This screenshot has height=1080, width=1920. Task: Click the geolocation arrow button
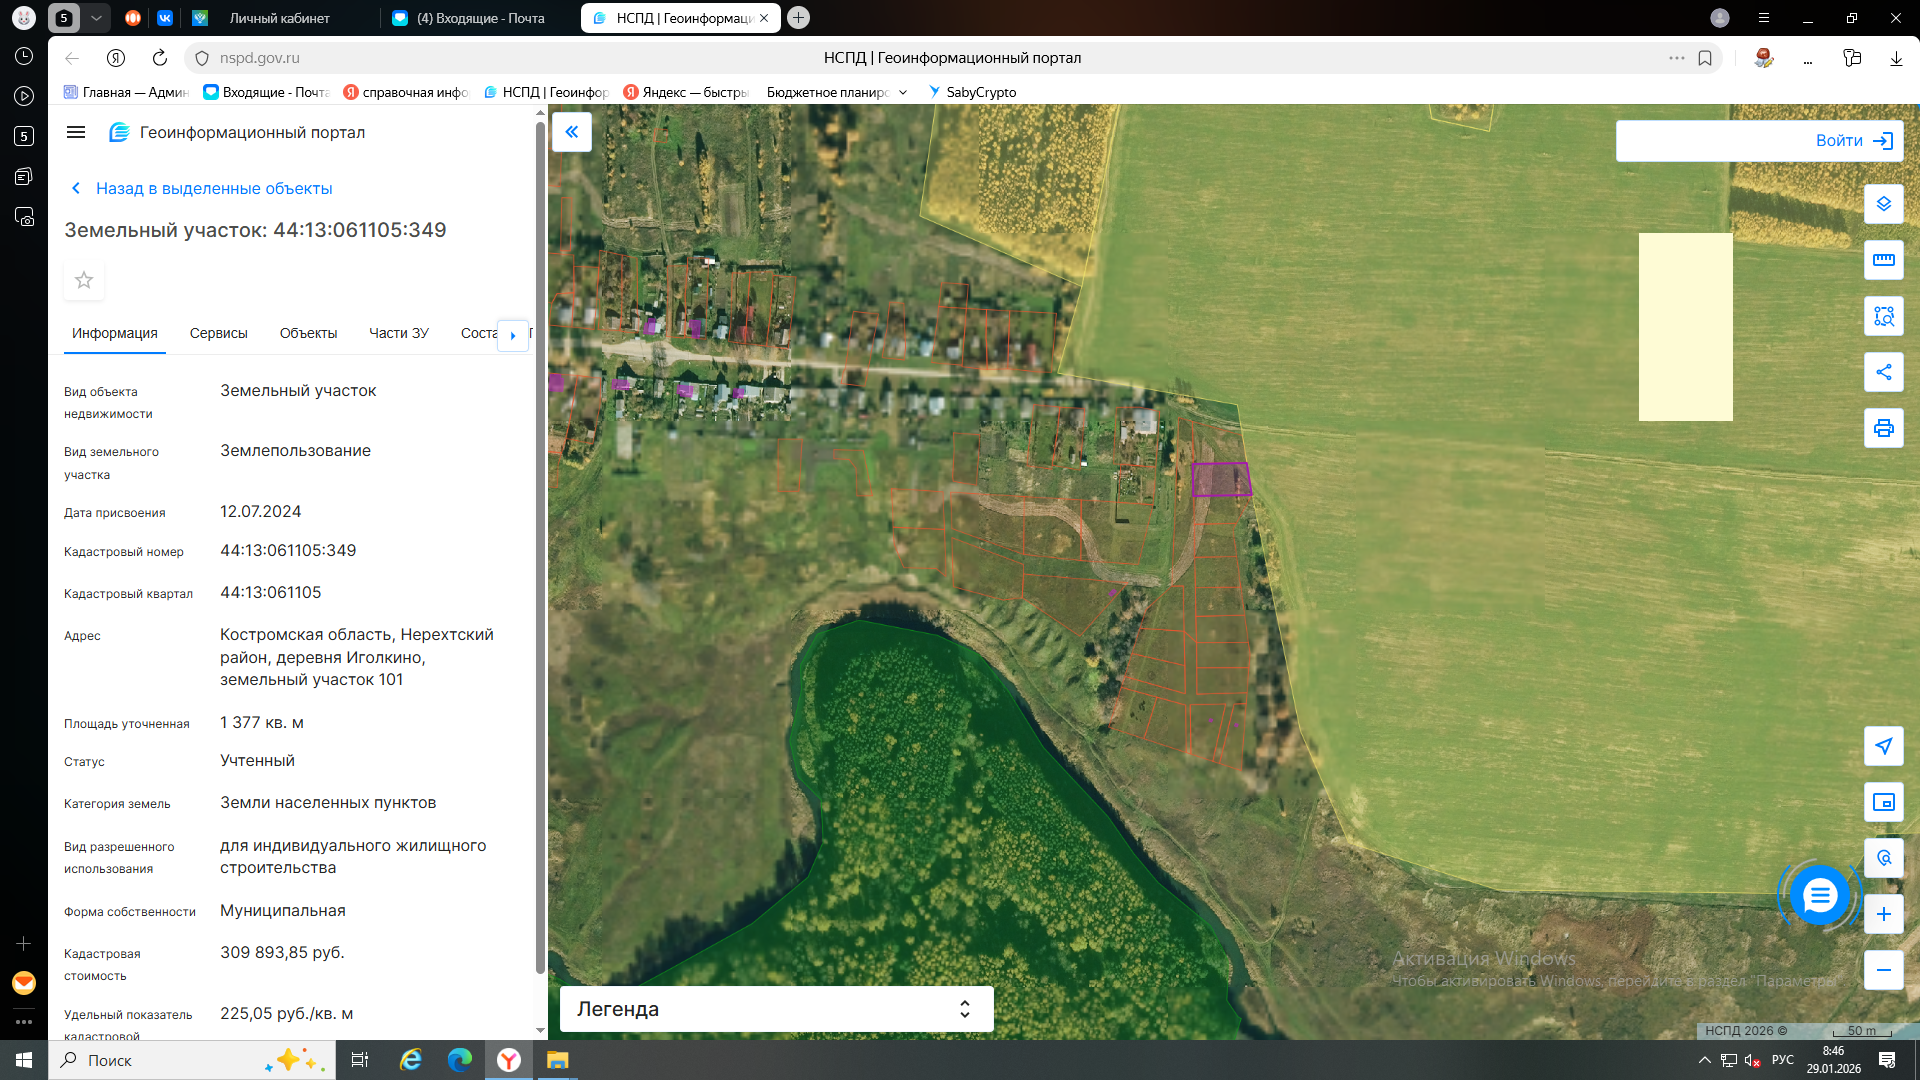coord(1884,746)
